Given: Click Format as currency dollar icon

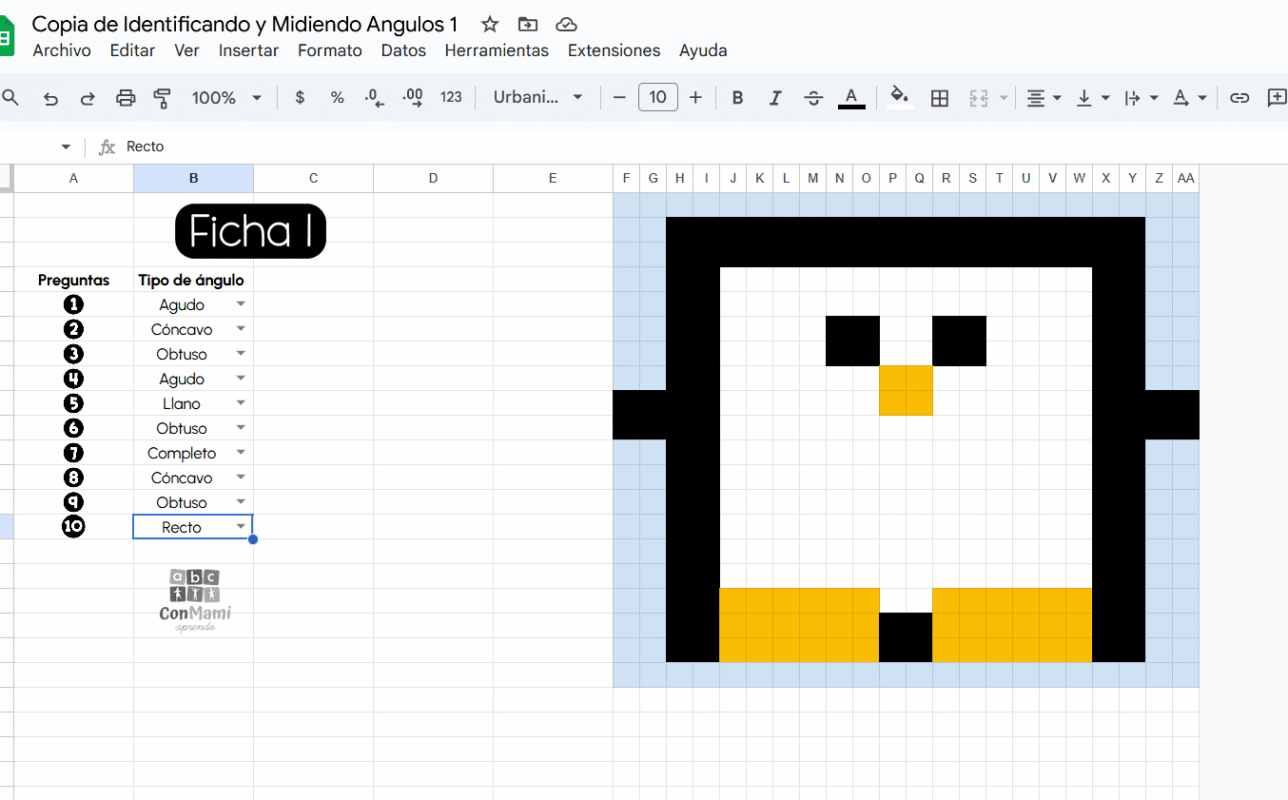Looking at the screenshot, I should tap(300, 98).
